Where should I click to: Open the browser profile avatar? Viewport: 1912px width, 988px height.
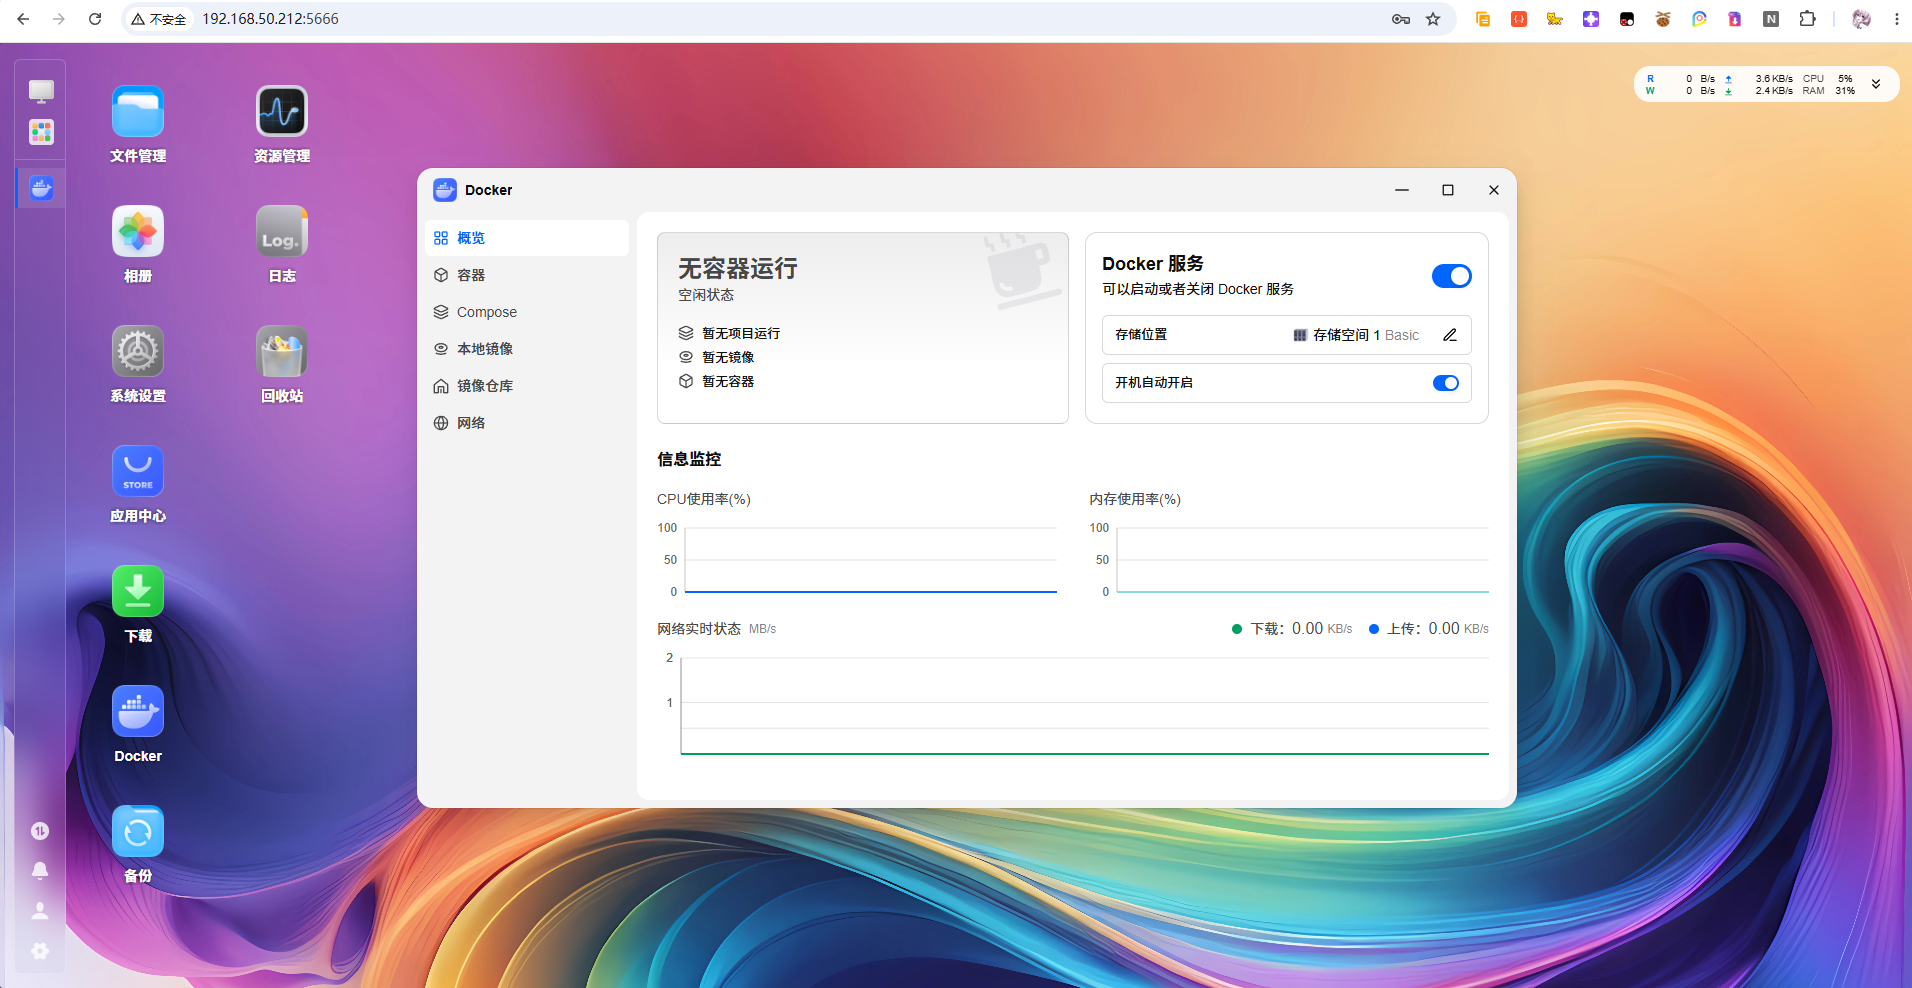(1861, 19)
